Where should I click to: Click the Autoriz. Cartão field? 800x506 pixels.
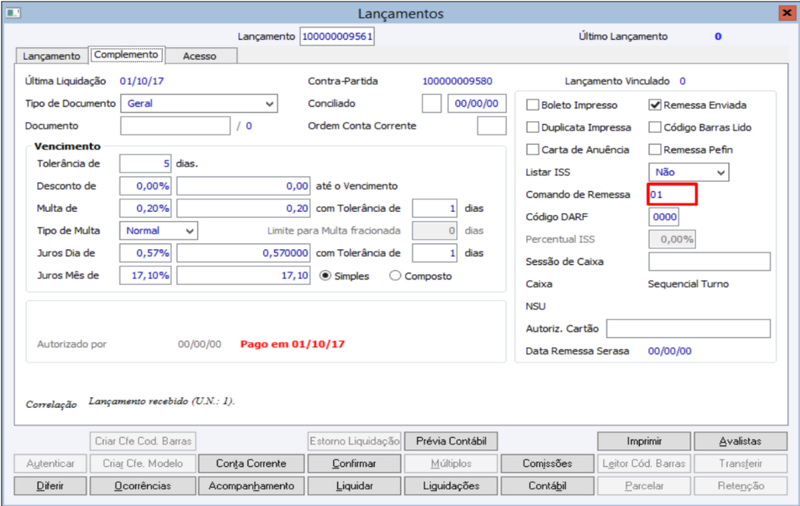click(x=688, y=328)
